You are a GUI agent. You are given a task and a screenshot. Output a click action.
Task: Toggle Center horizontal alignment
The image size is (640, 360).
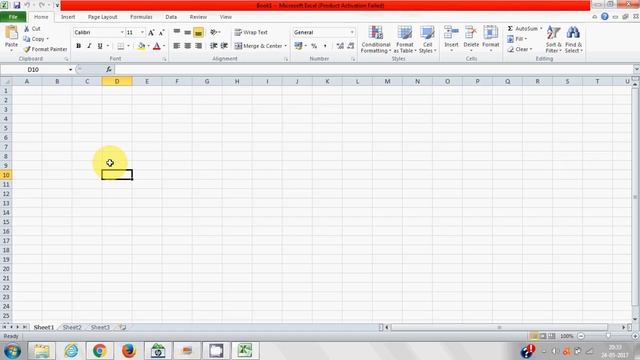(x=187, y=46)
